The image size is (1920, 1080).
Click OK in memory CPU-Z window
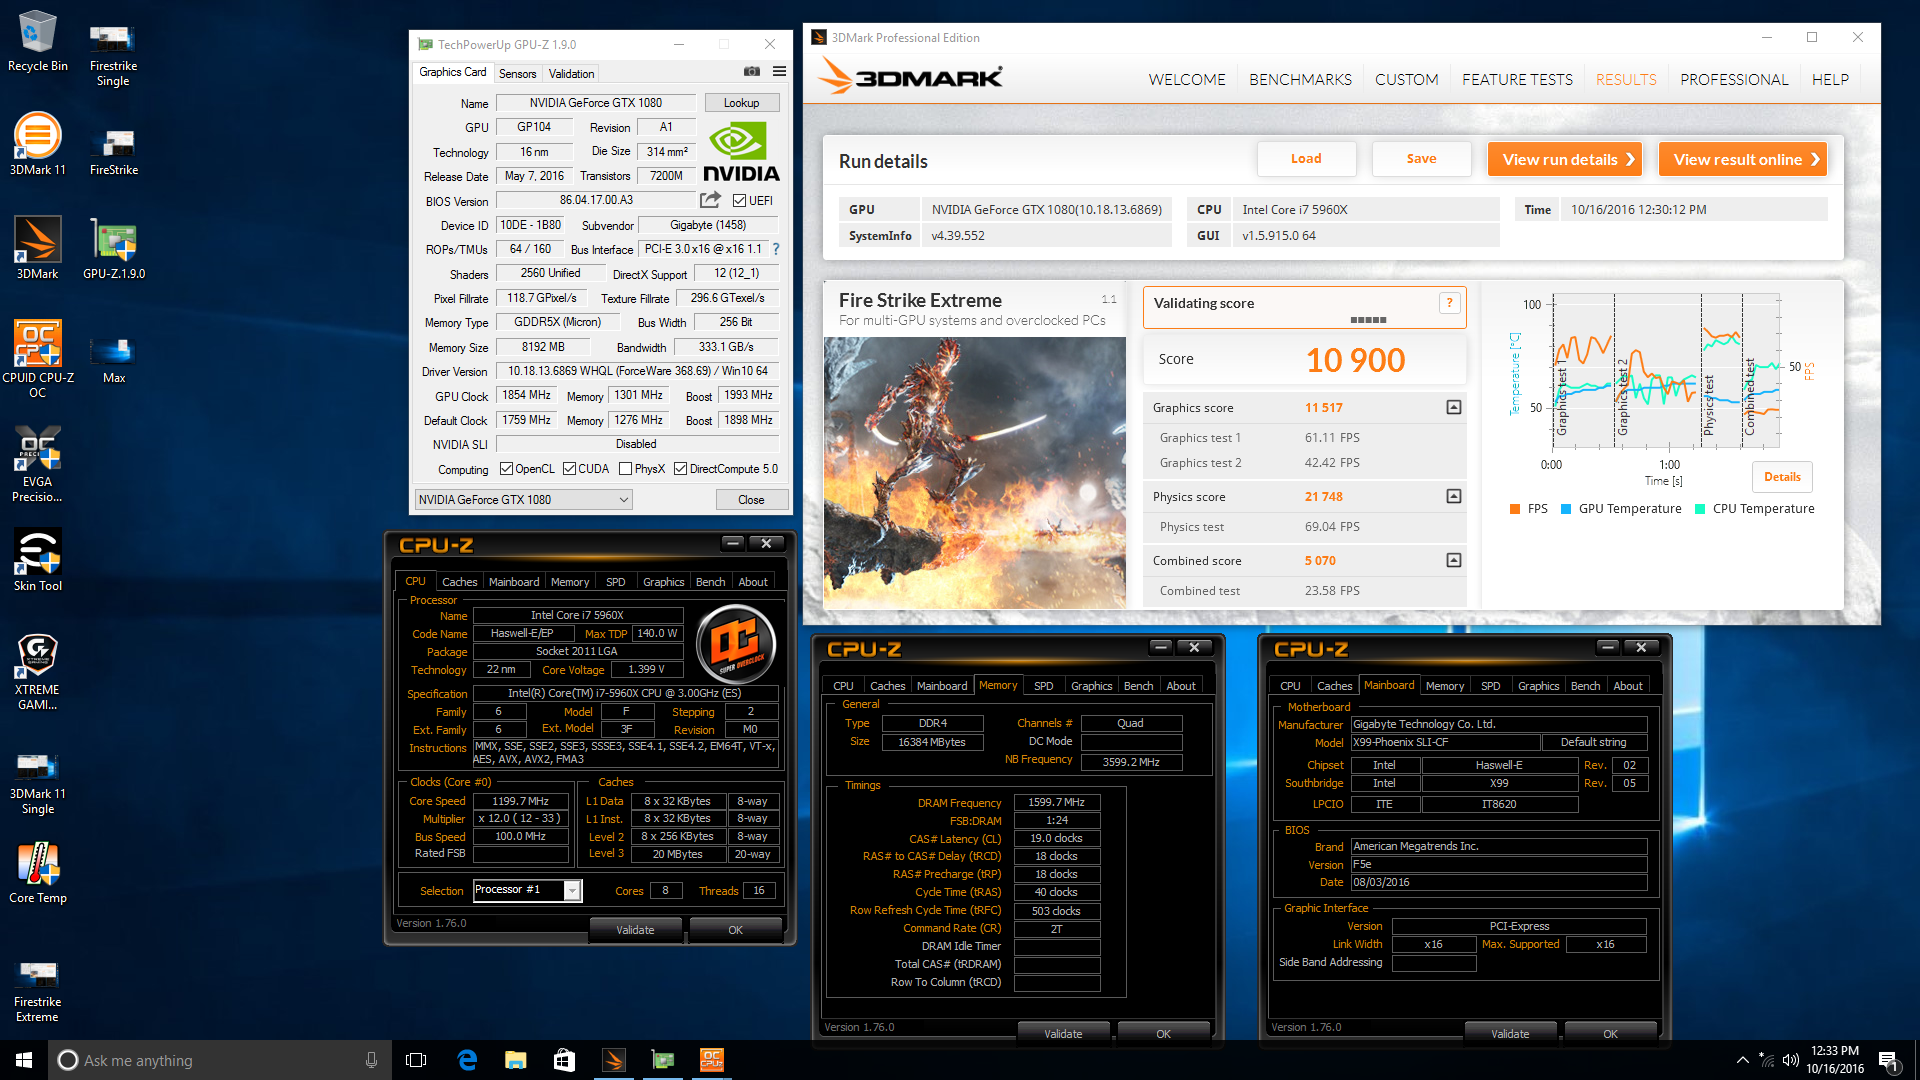click(x=1163, y=1034)
